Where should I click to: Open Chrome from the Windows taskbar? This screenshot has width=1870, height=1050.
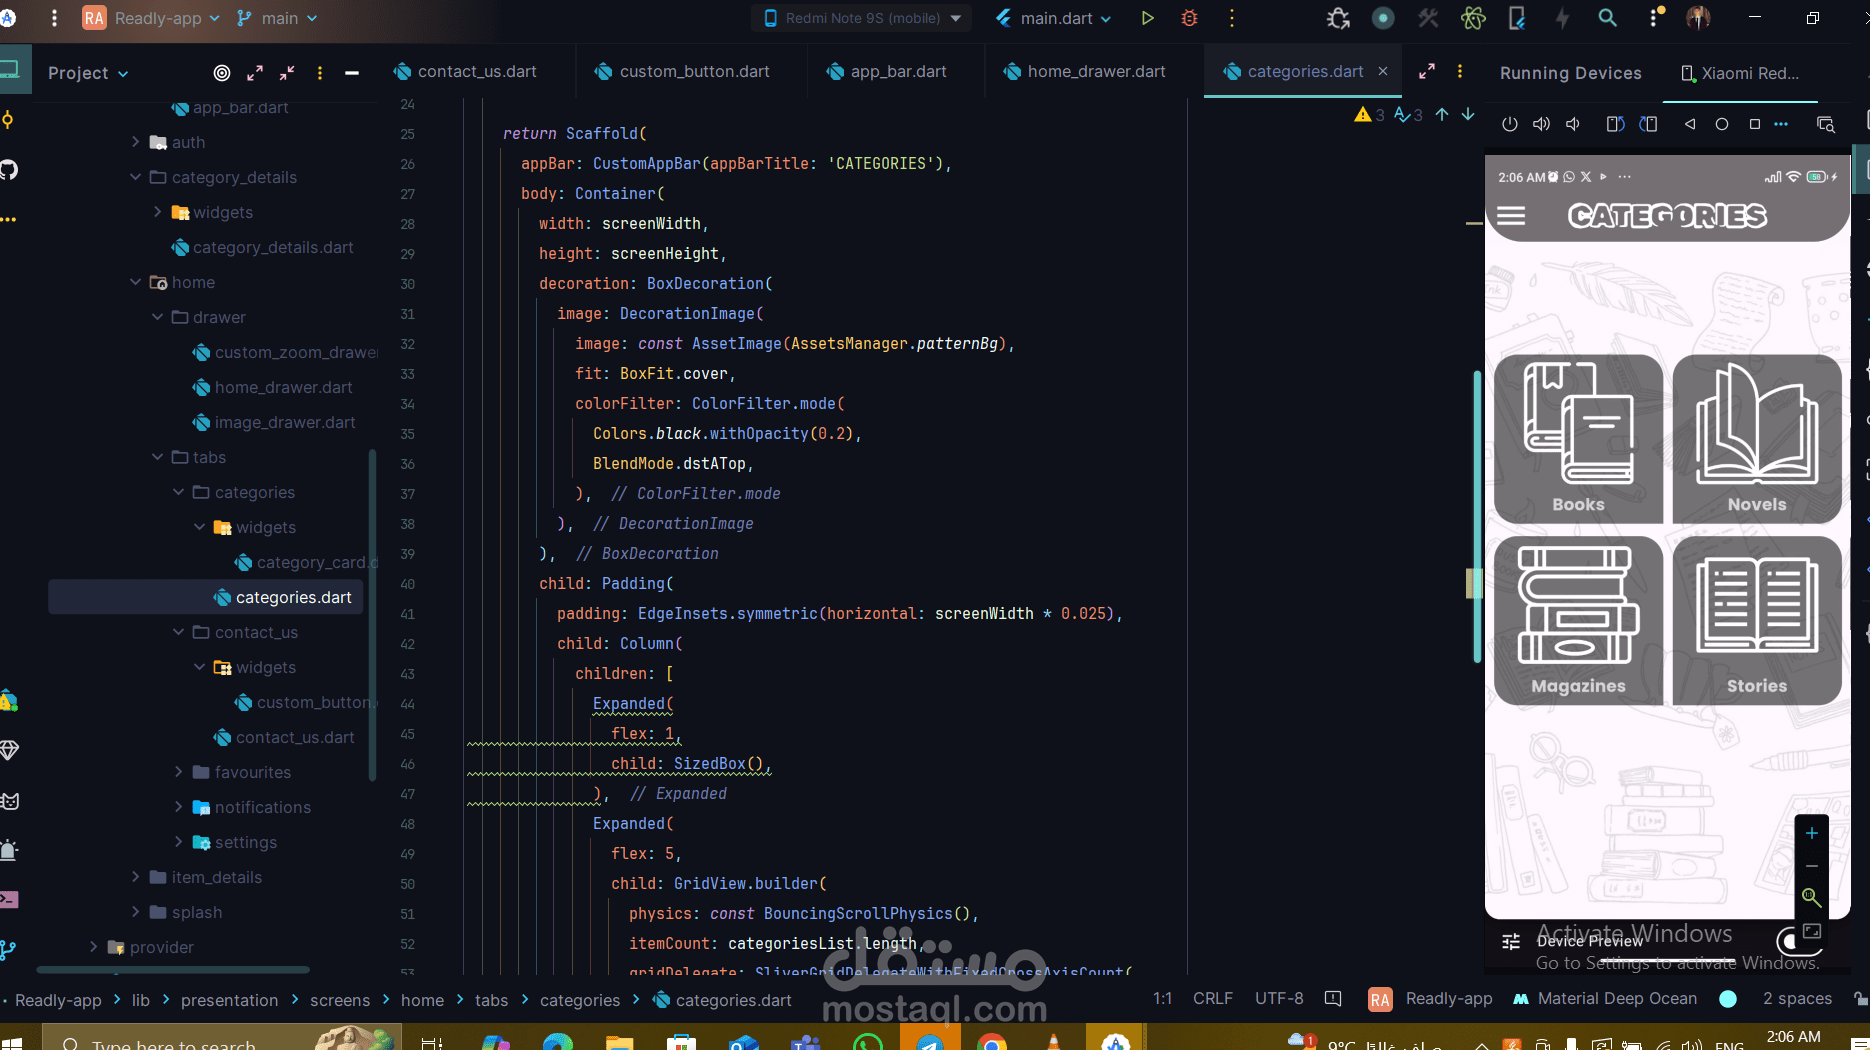coord(991,1043)
